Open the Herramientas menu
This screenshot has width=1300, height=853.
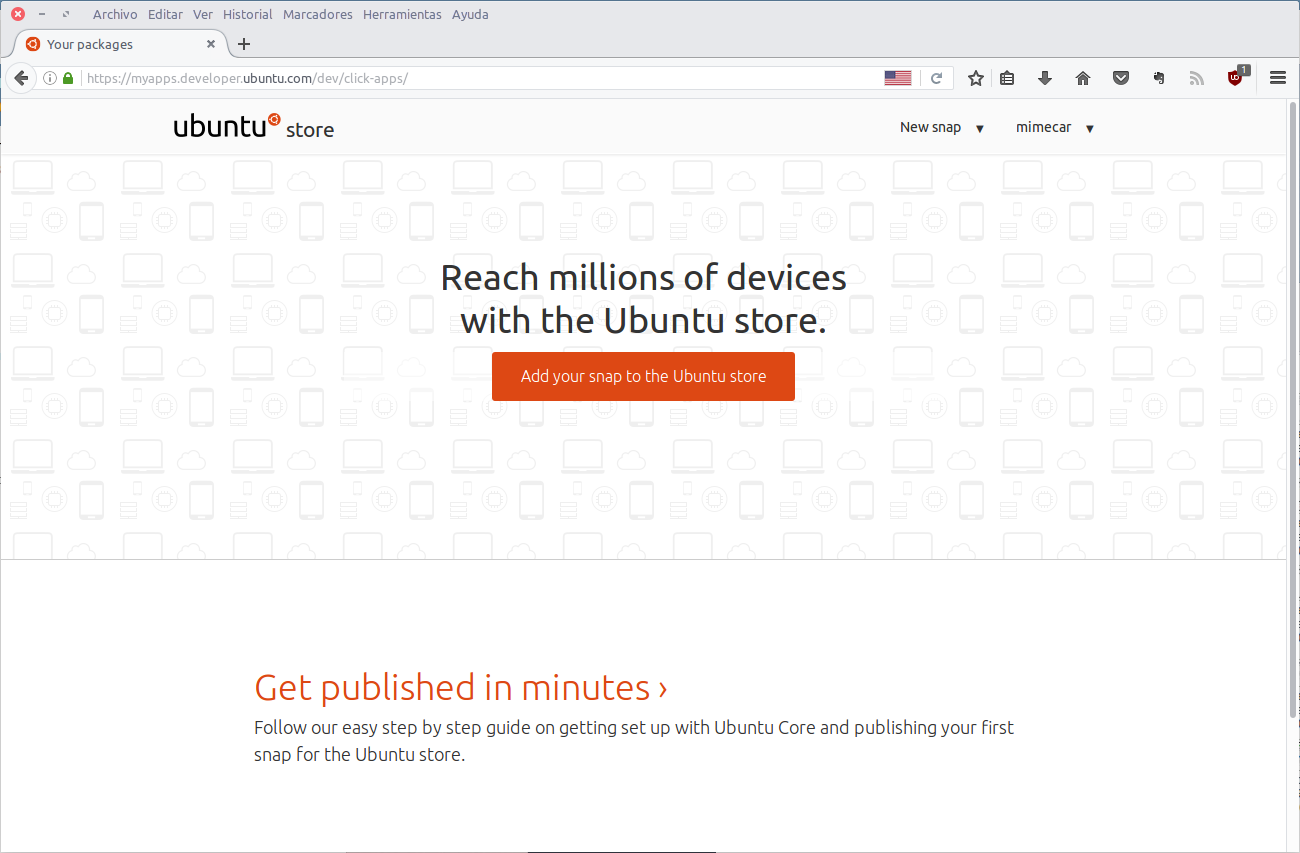[x=402, y=14]
